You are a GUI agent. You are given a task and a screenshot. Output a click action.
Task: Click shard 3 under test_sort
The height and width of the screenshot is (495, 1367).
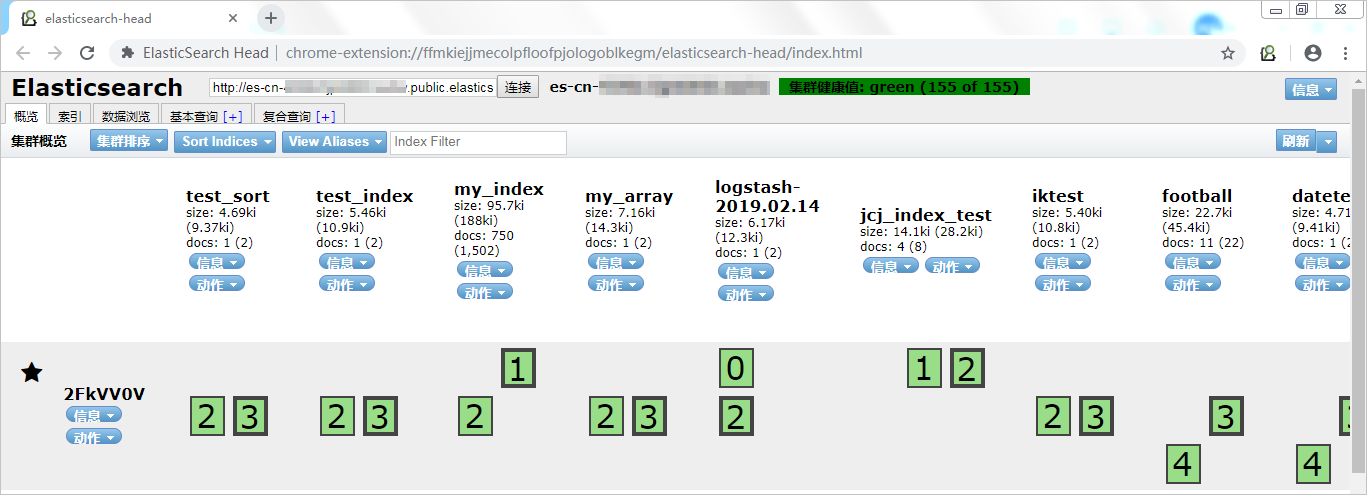click(x=251, y=416)
